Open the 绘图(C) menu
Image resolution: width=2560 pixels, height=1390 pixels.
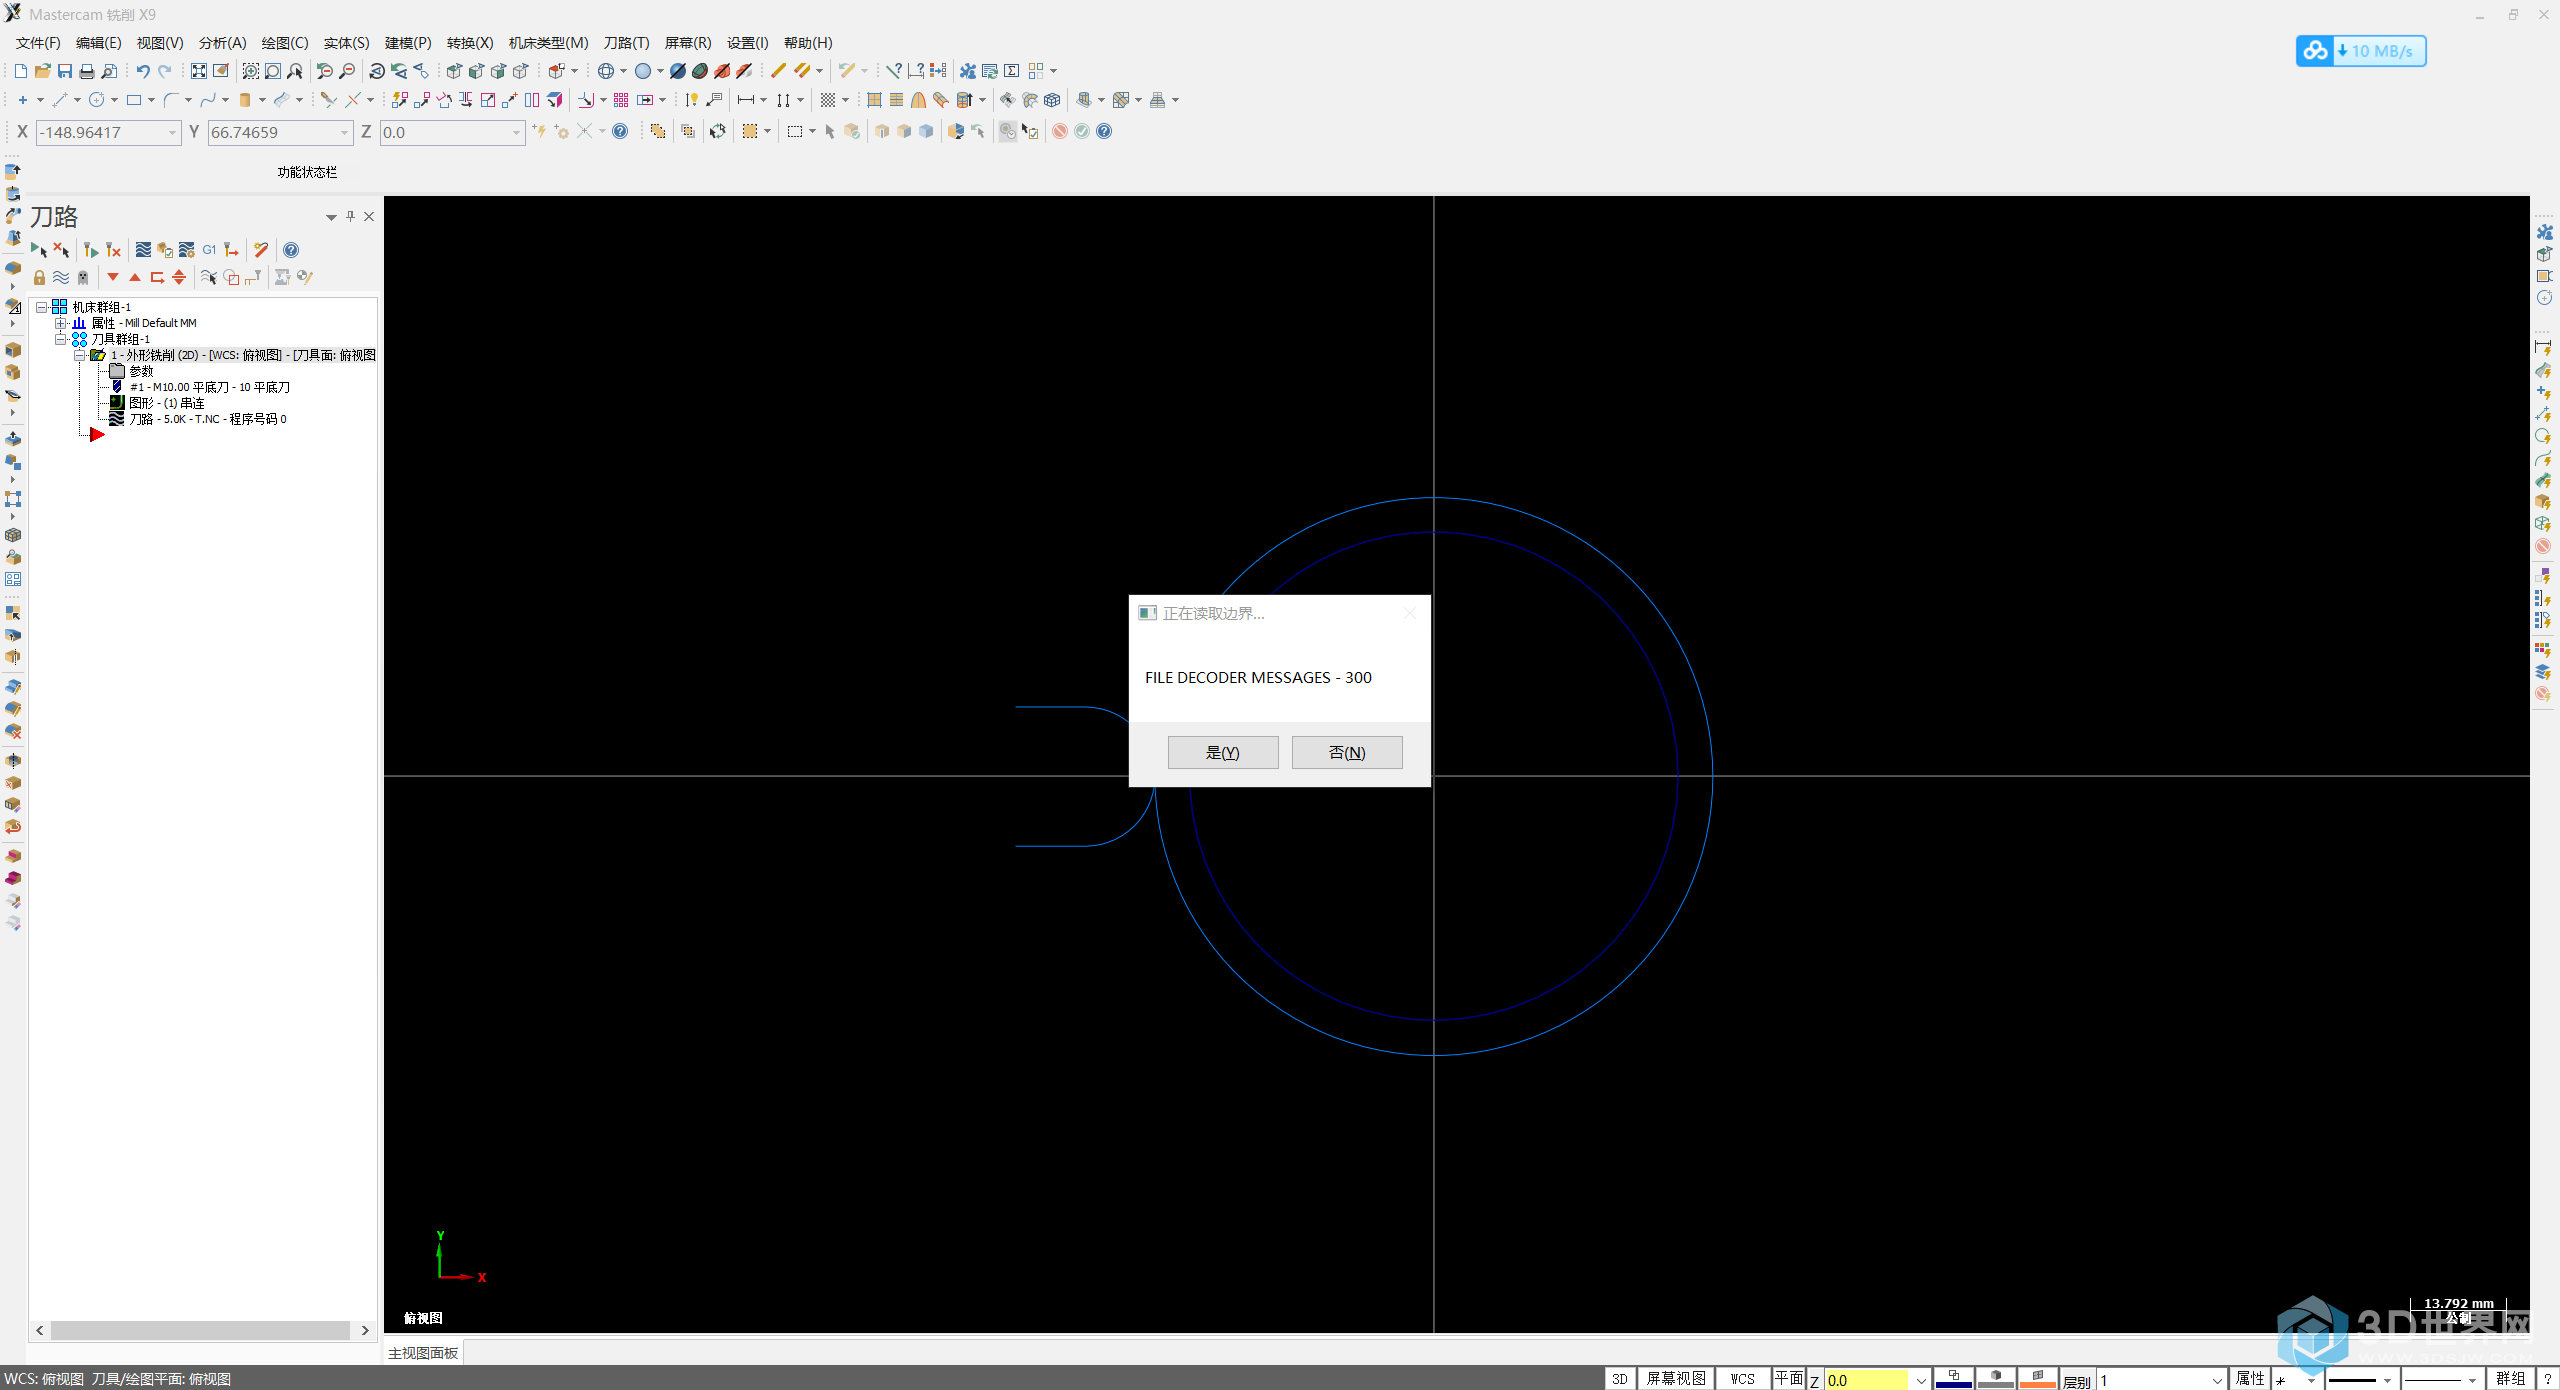(285, 43)
